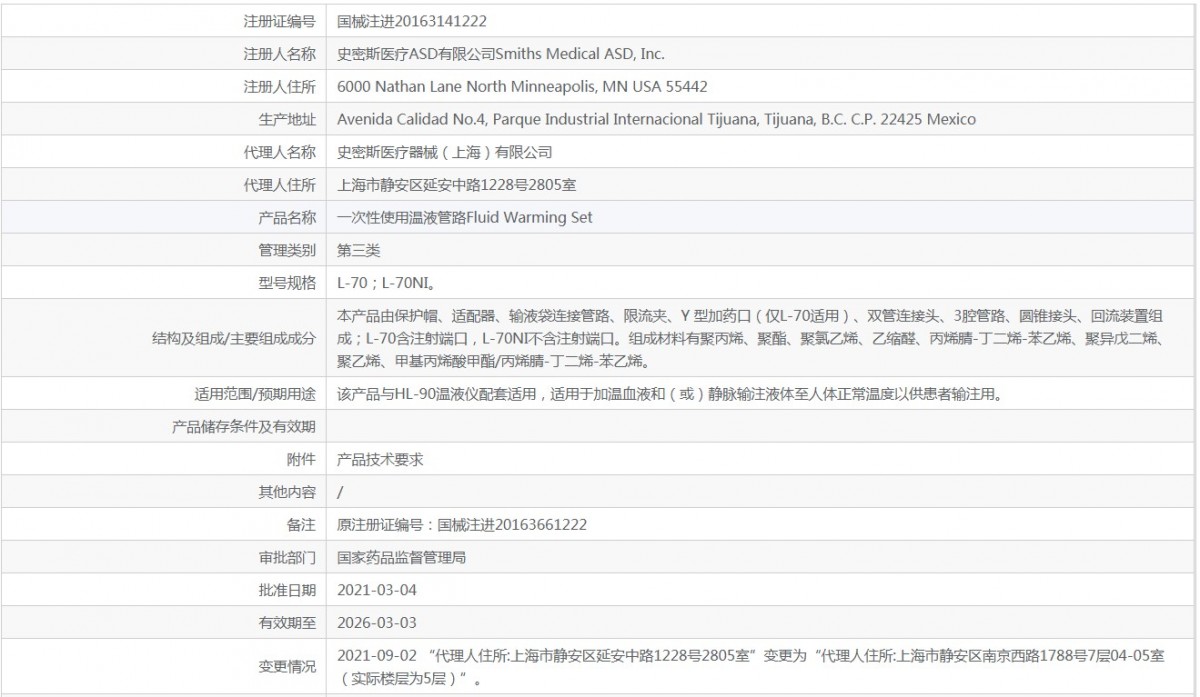Select model specification L-70；L-70NI
Screen dimensions: 1200x697
[x=385, y=283]
